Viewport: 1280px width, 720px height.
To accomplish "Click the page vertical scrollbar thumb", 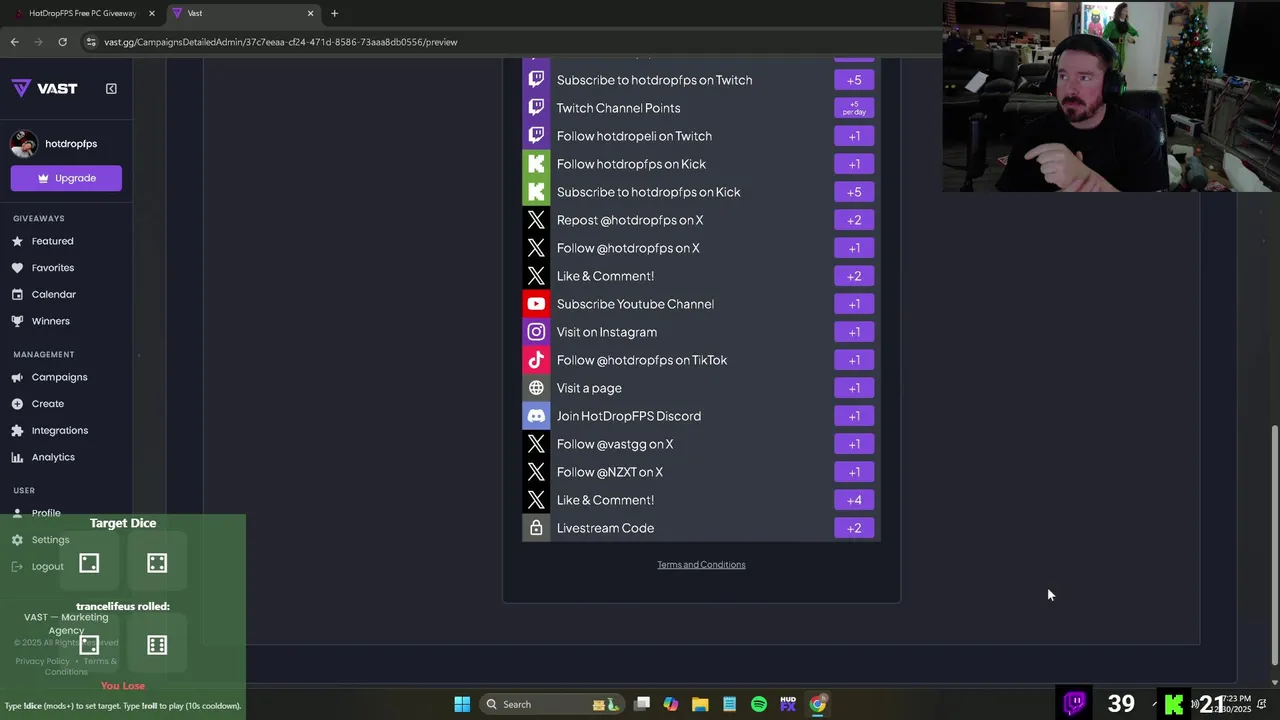I will [x=1274, y=543].
